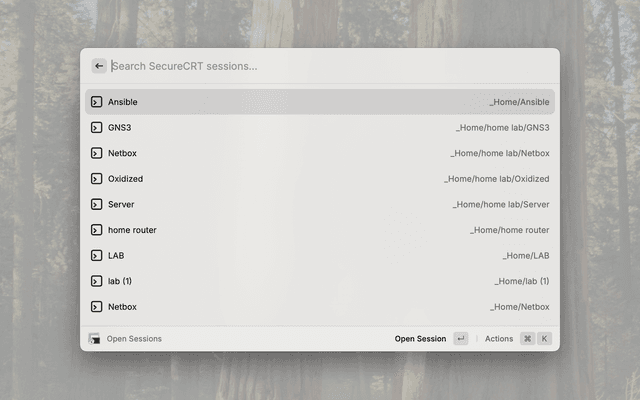640x400 pixels.
Task: Click the _Home/Netbox path text
Action: click(x=520, y=307)
